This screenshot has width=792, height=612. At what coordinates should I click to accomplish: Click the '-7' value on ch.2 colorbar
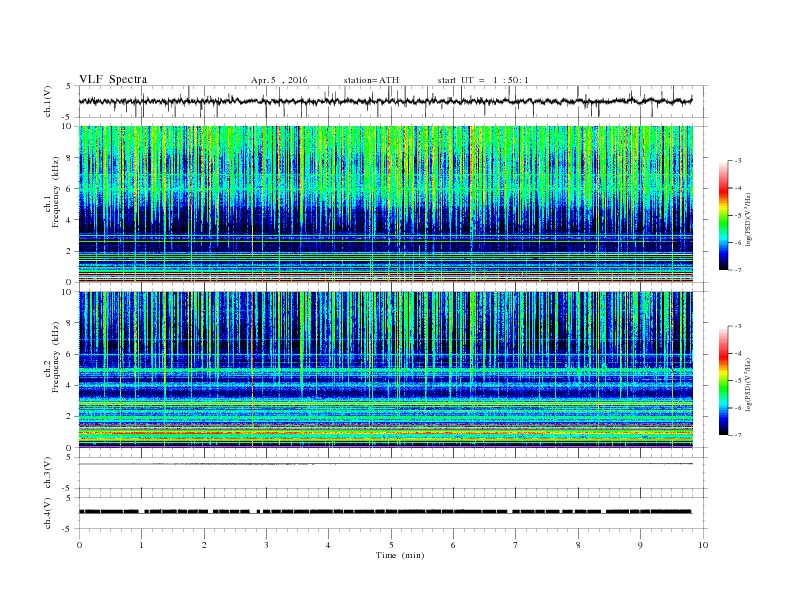(x=738, y=436)
